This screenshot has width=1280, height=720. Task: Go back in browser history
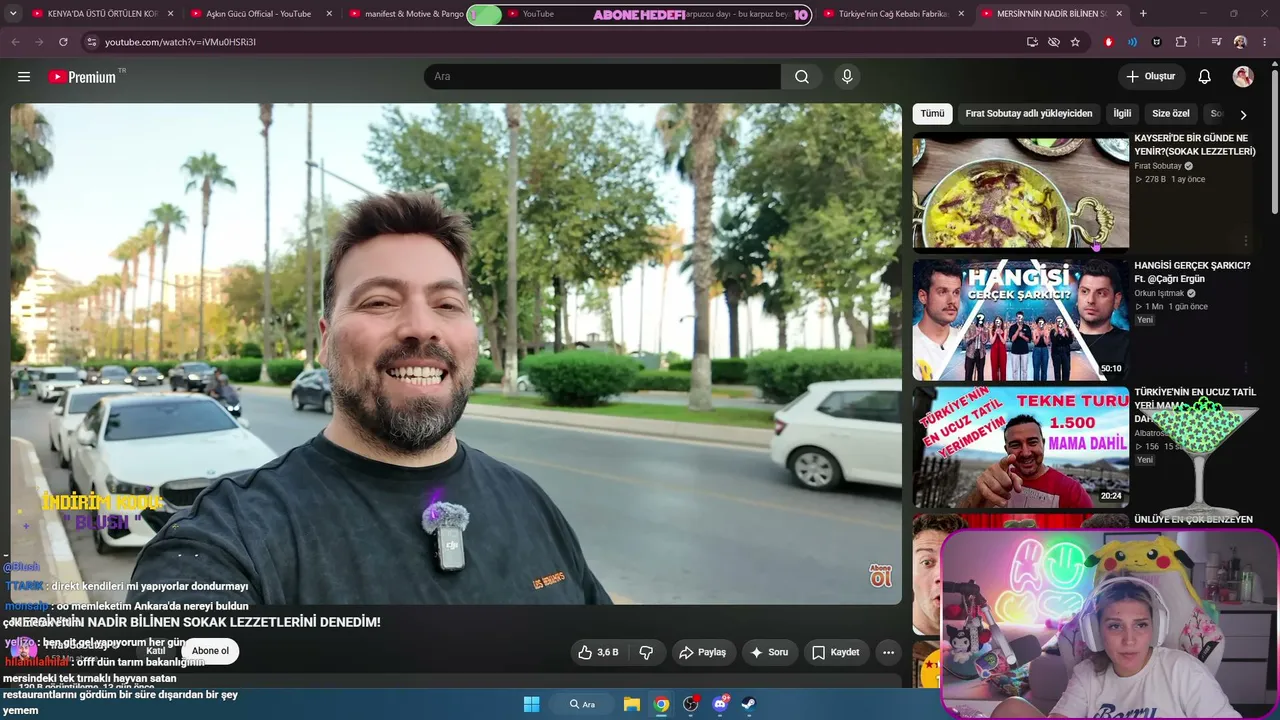[x=15, y=42]
